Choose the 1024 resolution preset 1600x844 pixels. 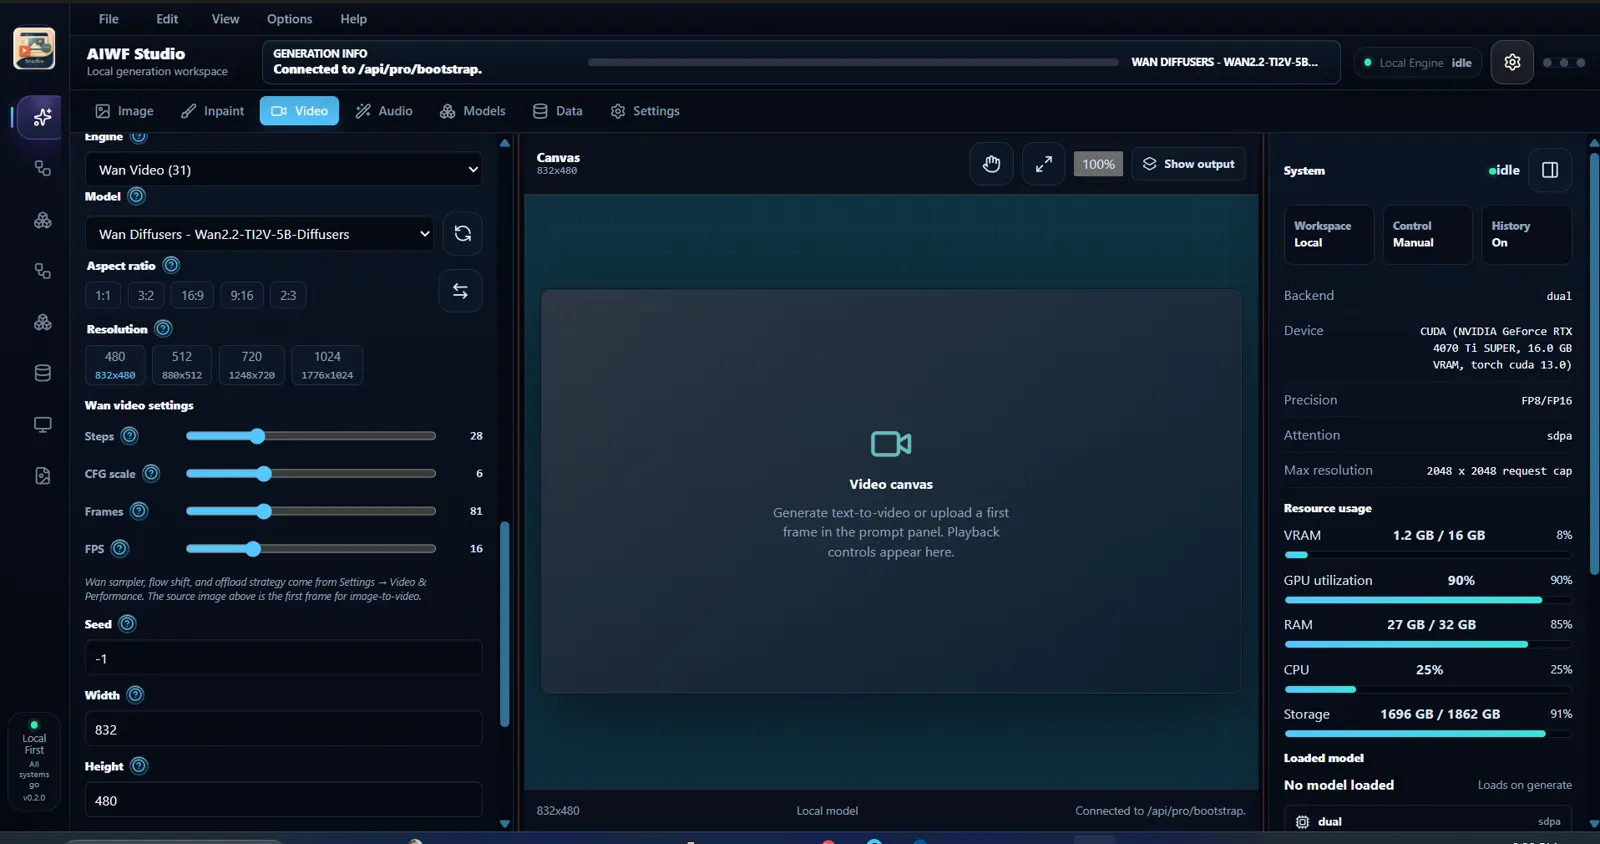click(x=327, y=365)
